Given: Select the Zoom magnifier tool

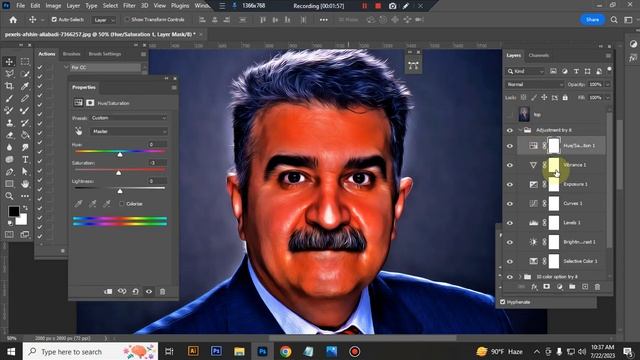Looking at the screenshot, I should click(x=9, y=196).
